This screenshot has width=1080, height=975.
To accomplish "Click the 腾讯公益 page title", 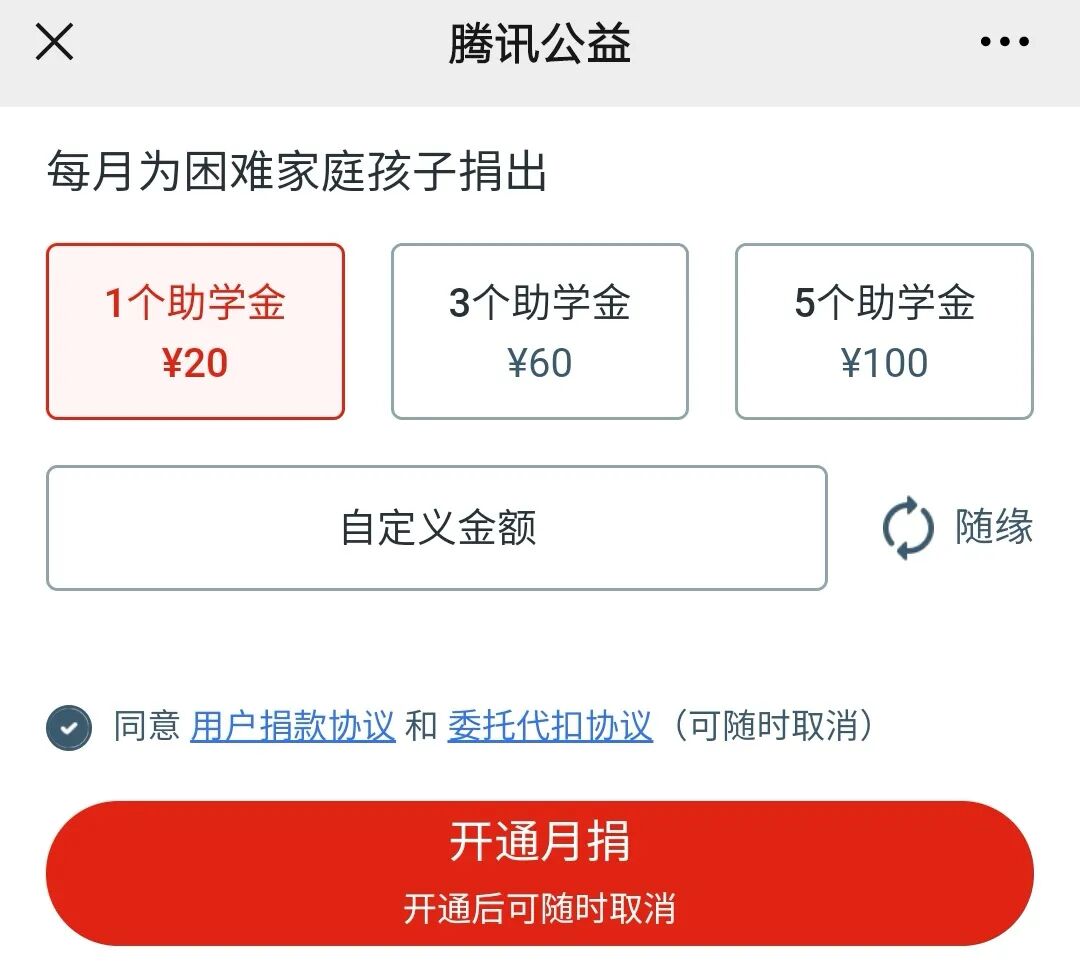I will 540,44.
